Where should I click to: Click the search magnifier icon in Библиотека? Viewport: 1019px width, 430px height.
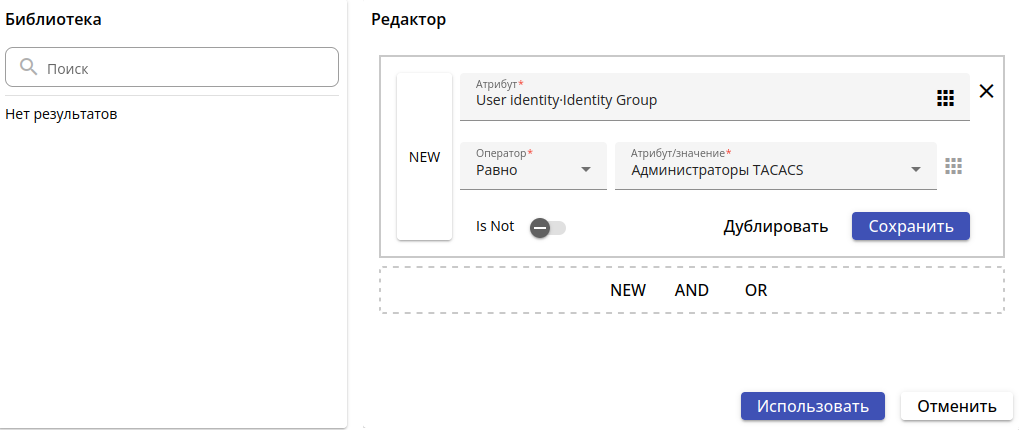click(28, 68)
